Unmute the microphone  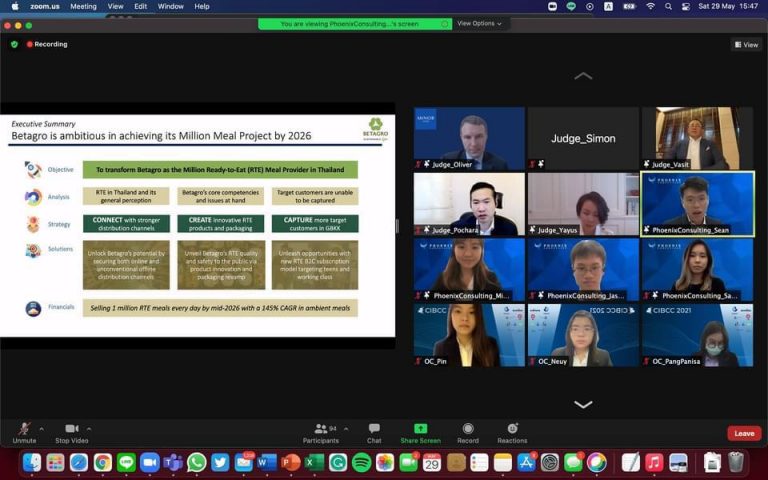click(x=24, y=433)
